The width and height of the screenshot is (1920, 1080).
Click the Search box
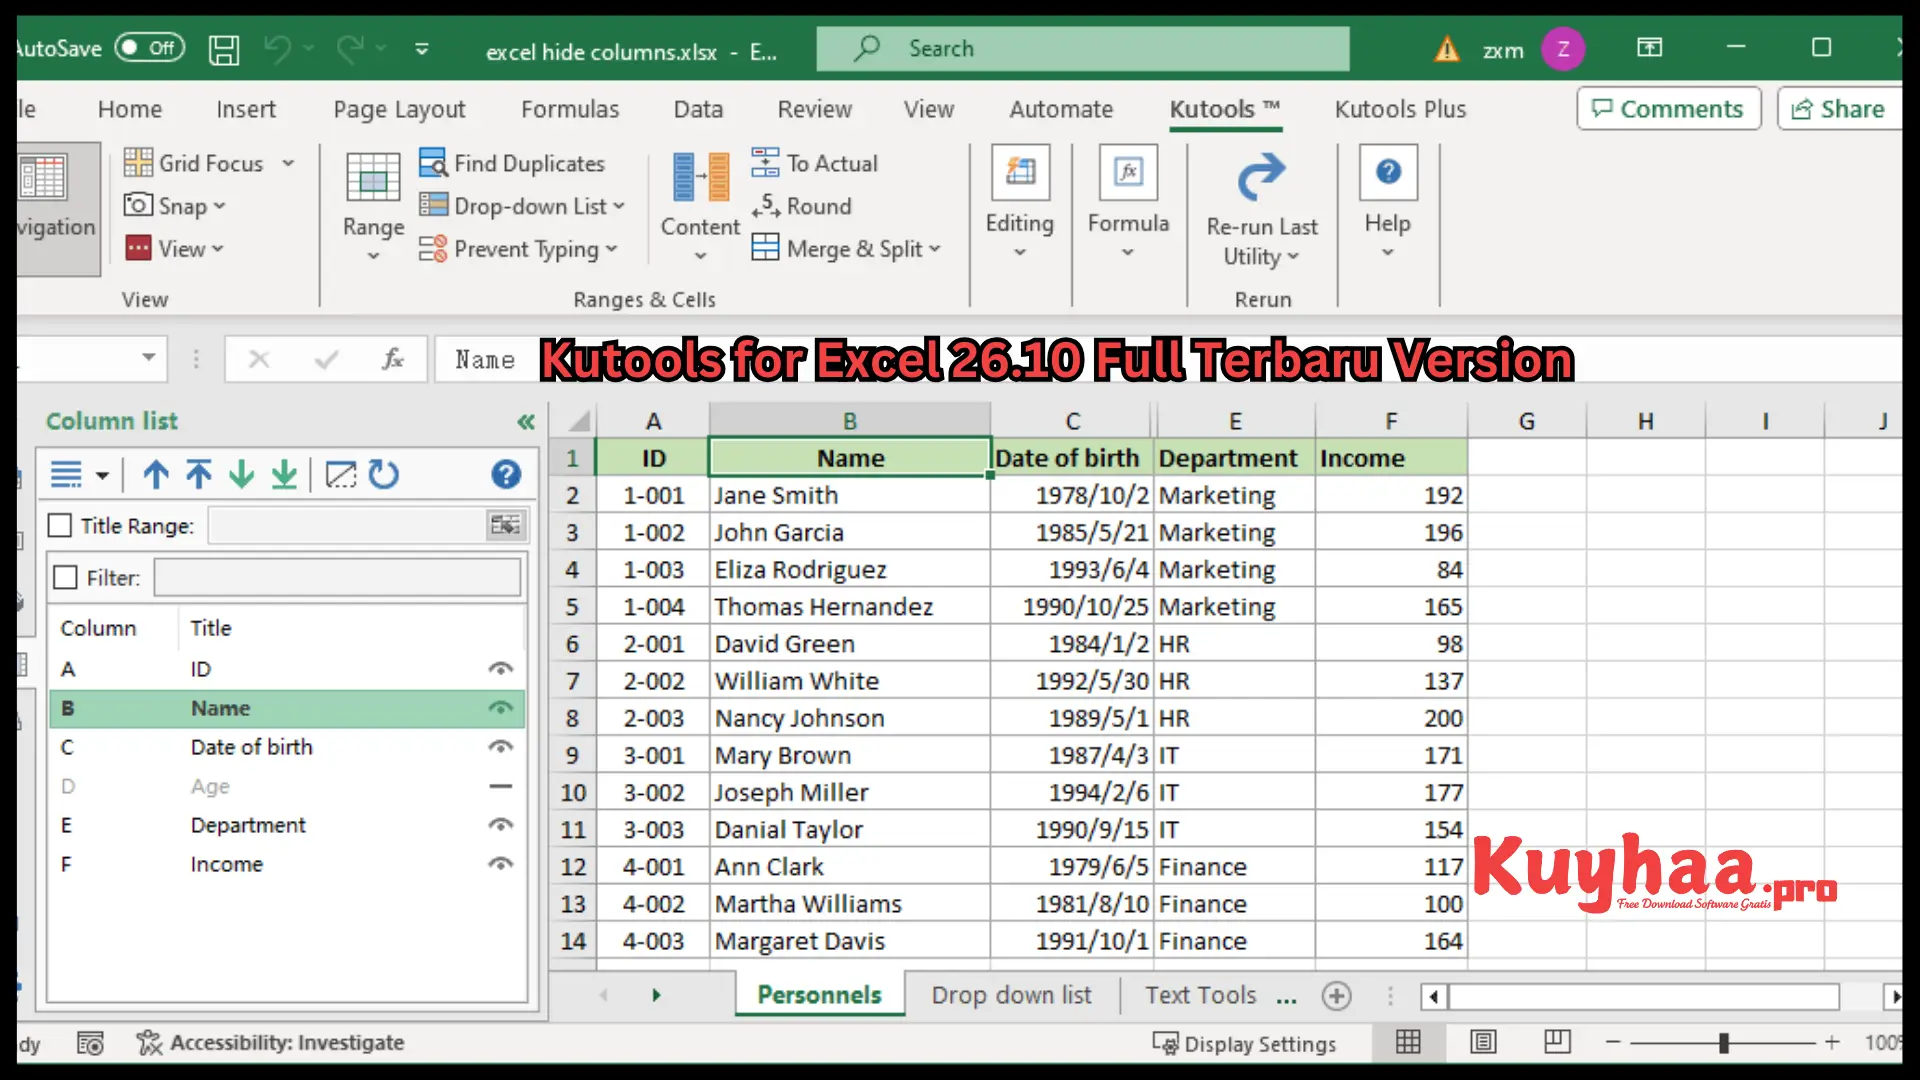tap(1083, 49)
